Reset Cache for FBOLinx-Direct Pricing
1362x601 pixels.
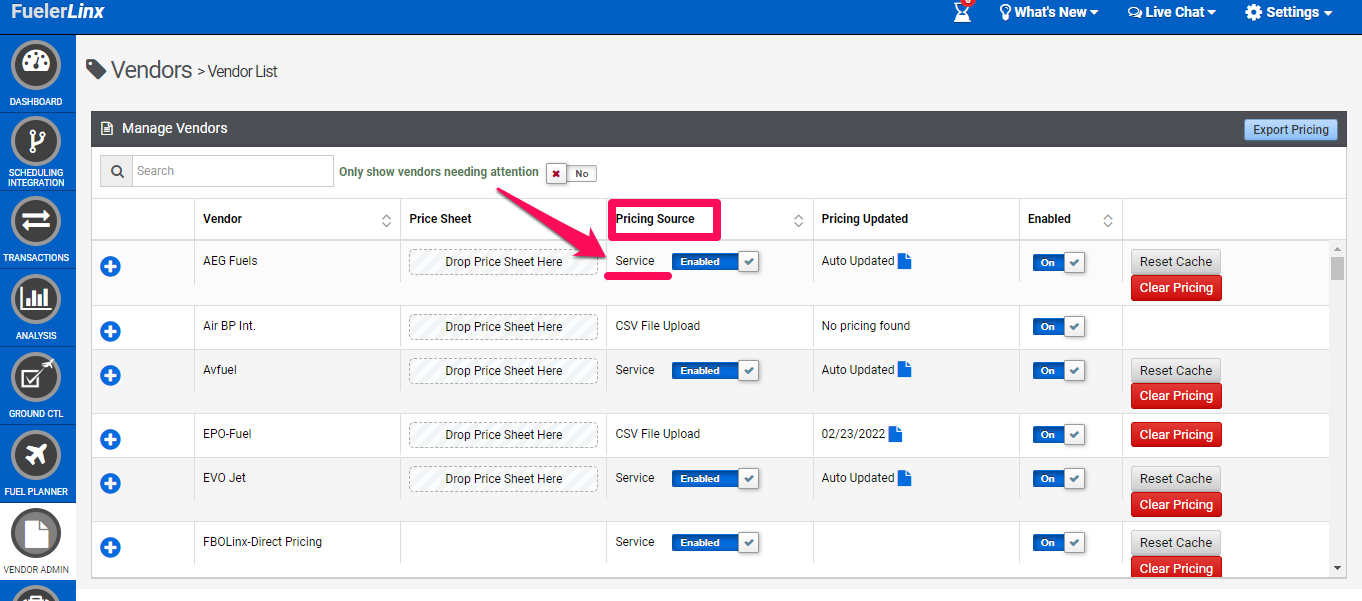tap(1176, 543)
